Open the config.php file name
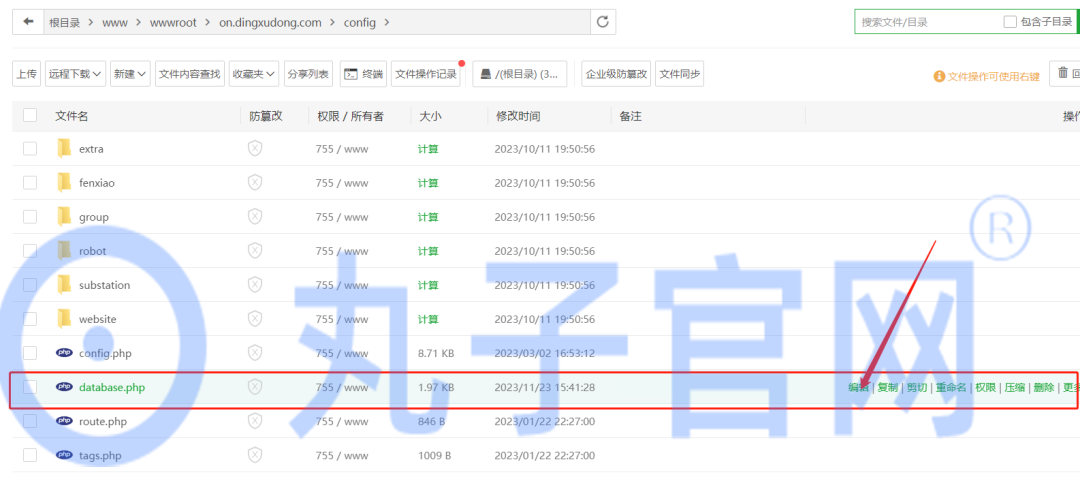This screenshot has width=1080, height=494. click(x=105, y=353)
